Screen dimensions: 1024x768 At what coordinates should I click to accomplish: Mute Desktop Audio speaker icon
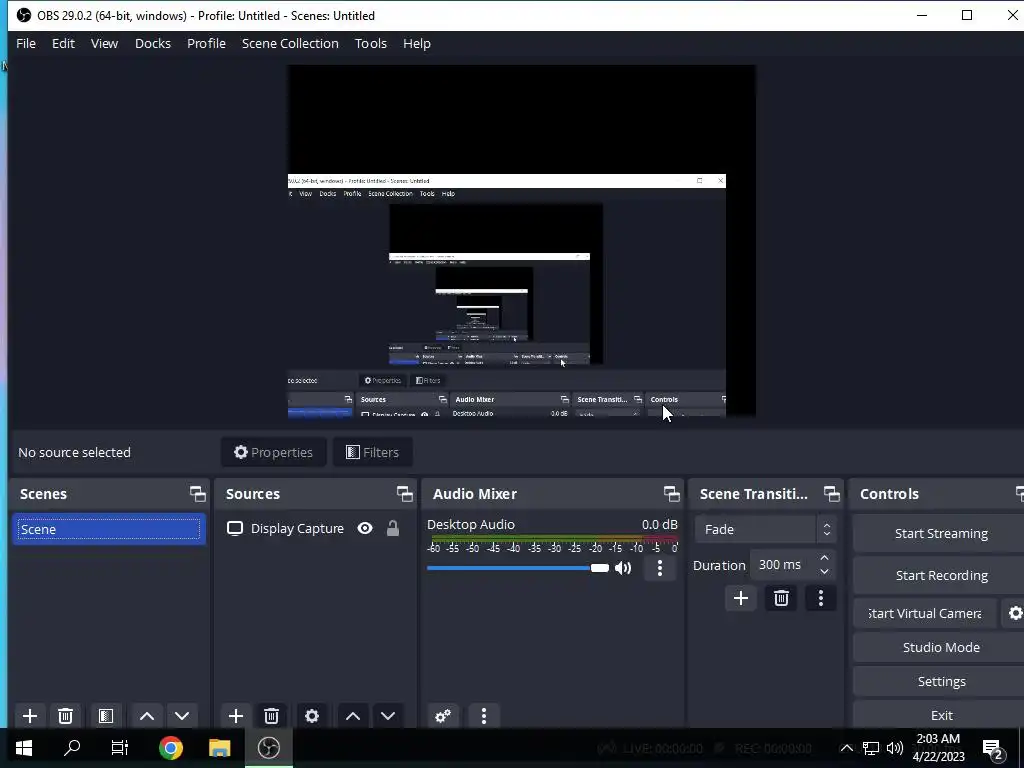(623, 568)
